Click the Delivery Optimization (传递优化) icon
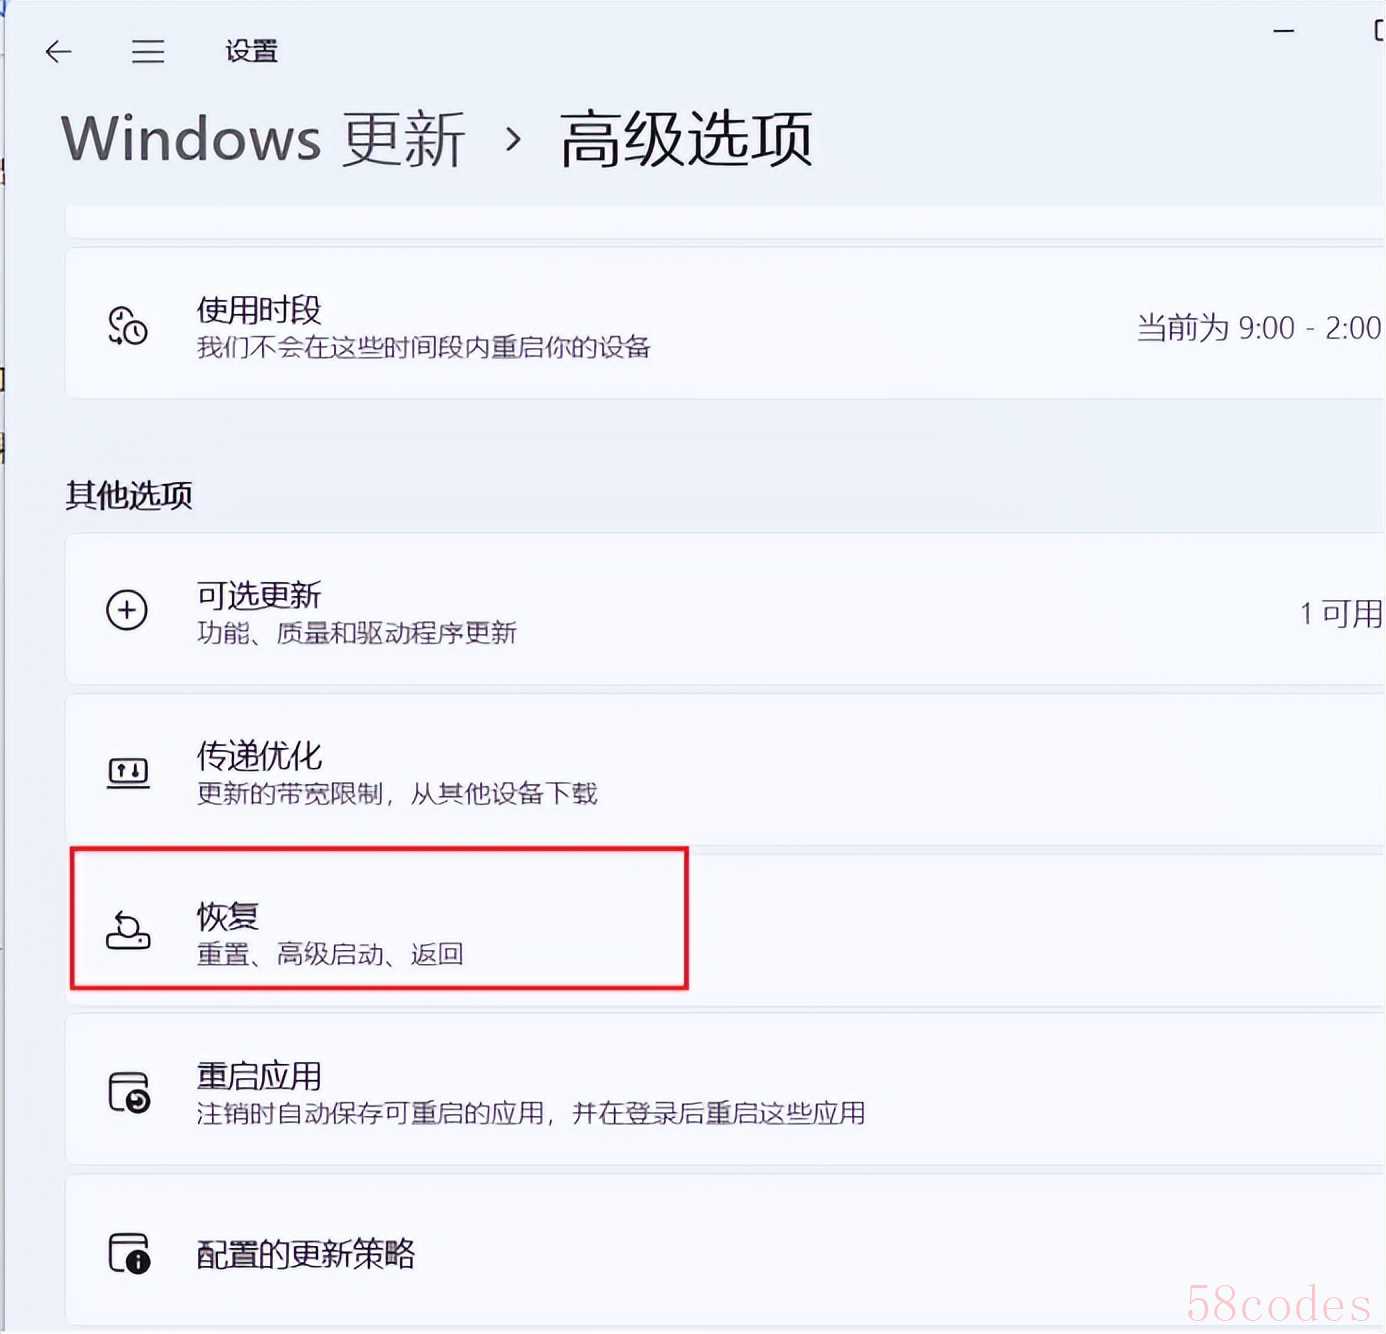The width and height of the screenshot is (1386, 1334). click(128, 771)
